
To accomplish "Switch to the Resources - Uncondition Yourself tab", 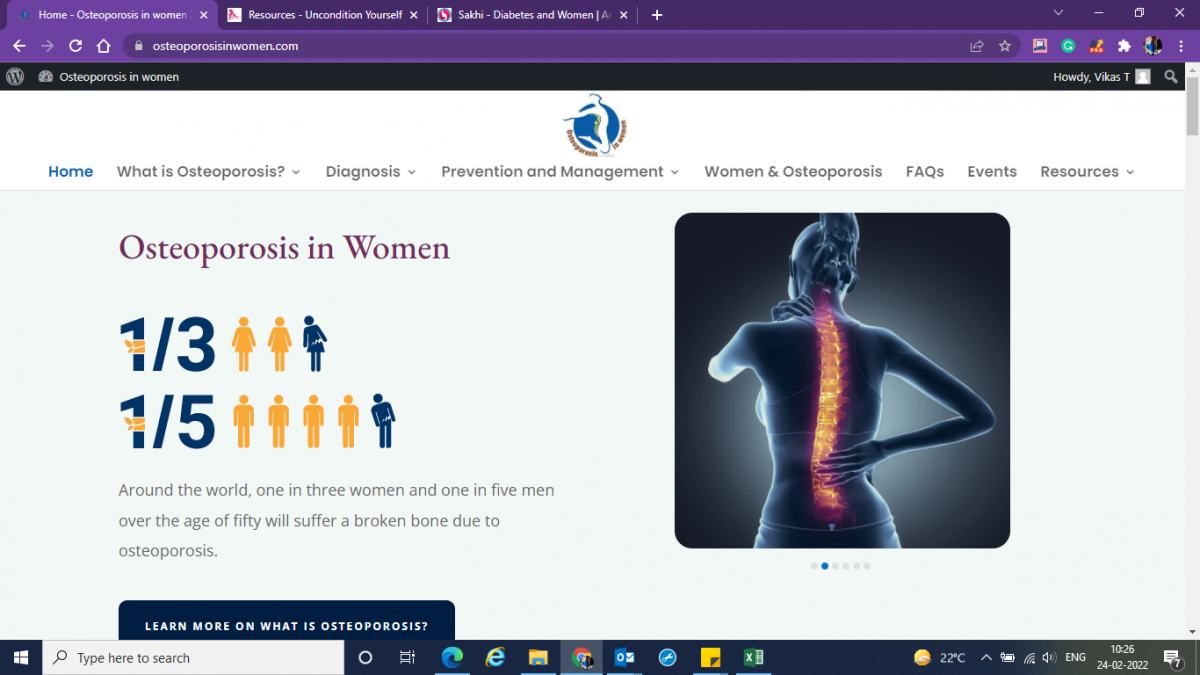I will point(316,15).
